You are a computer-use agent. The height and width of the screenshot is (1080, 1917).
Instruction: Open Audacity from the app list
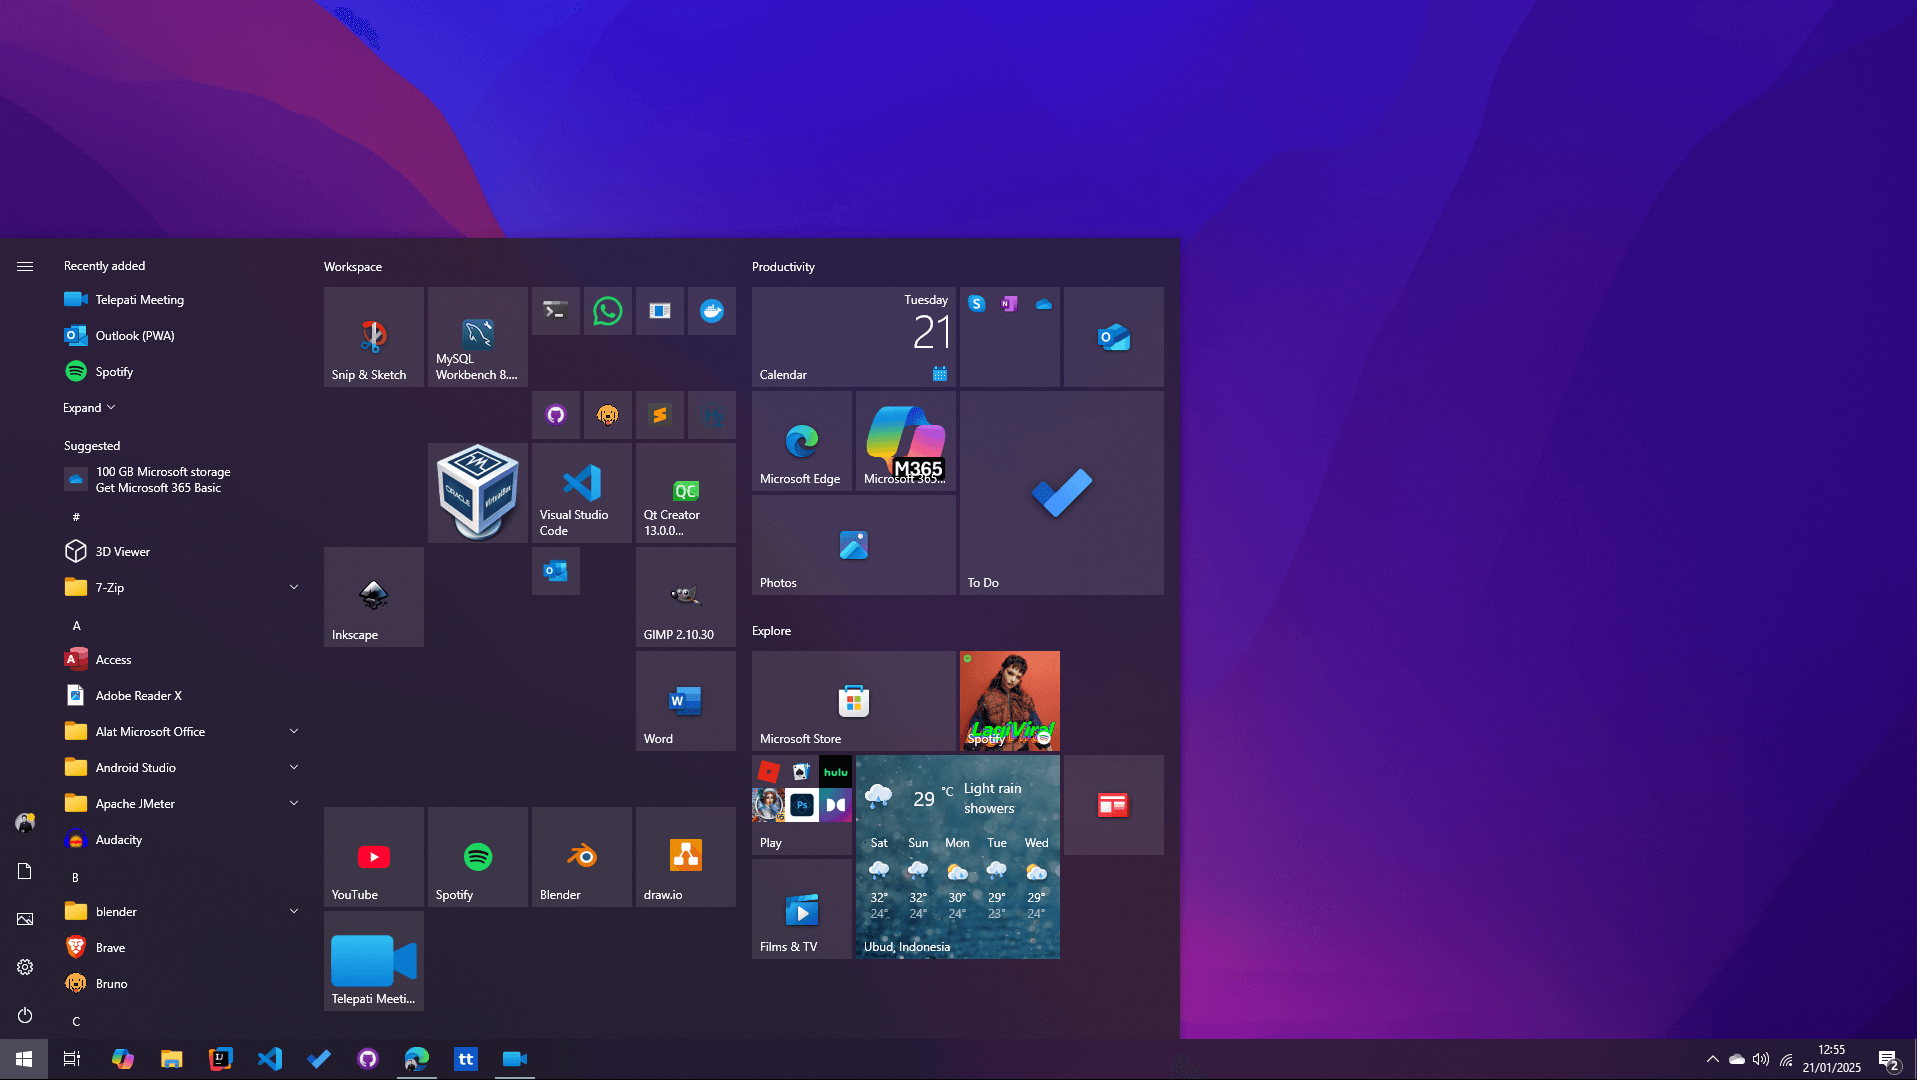[x=118, y=840]
